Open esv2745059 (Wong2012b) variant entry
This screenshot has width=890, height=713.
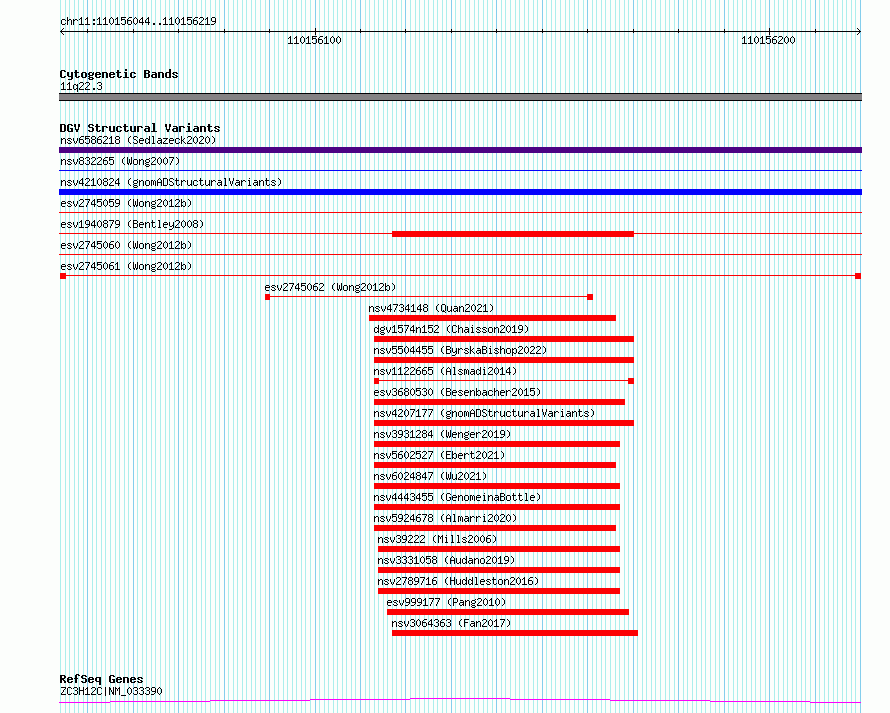click(126, 203)
